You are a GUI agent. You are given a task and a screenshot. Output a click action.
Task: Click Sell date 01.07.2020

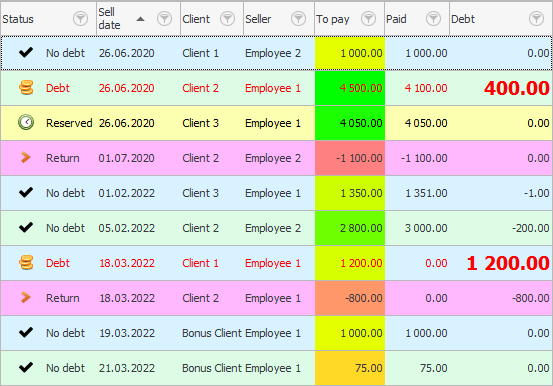[126, 158]
